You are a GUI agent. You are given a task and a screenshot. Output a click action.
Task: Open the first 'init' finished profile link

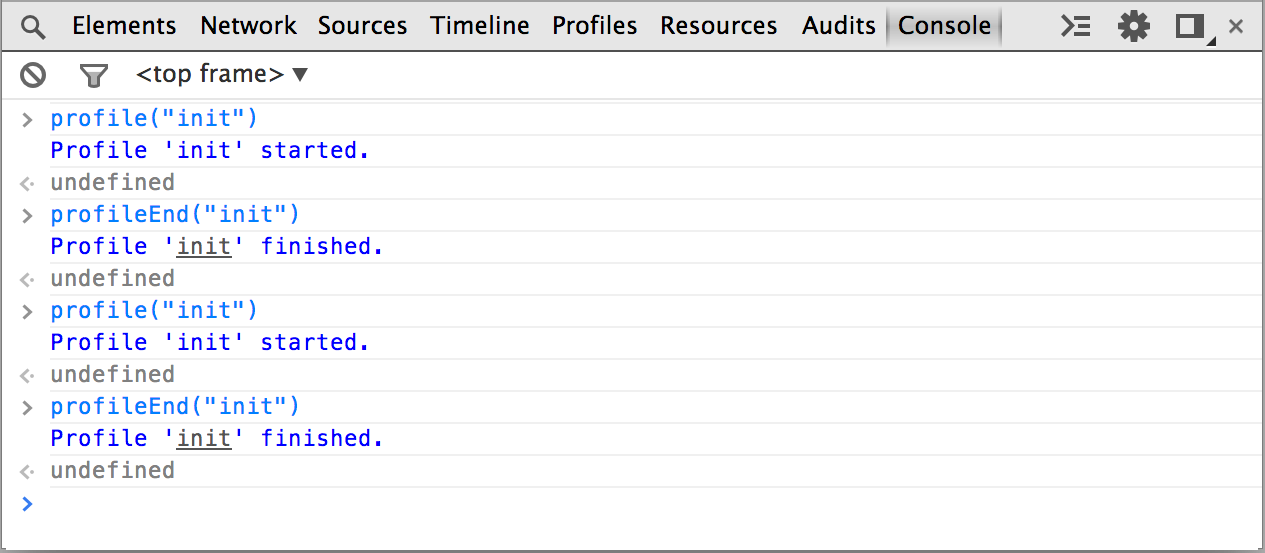(204, 246)
